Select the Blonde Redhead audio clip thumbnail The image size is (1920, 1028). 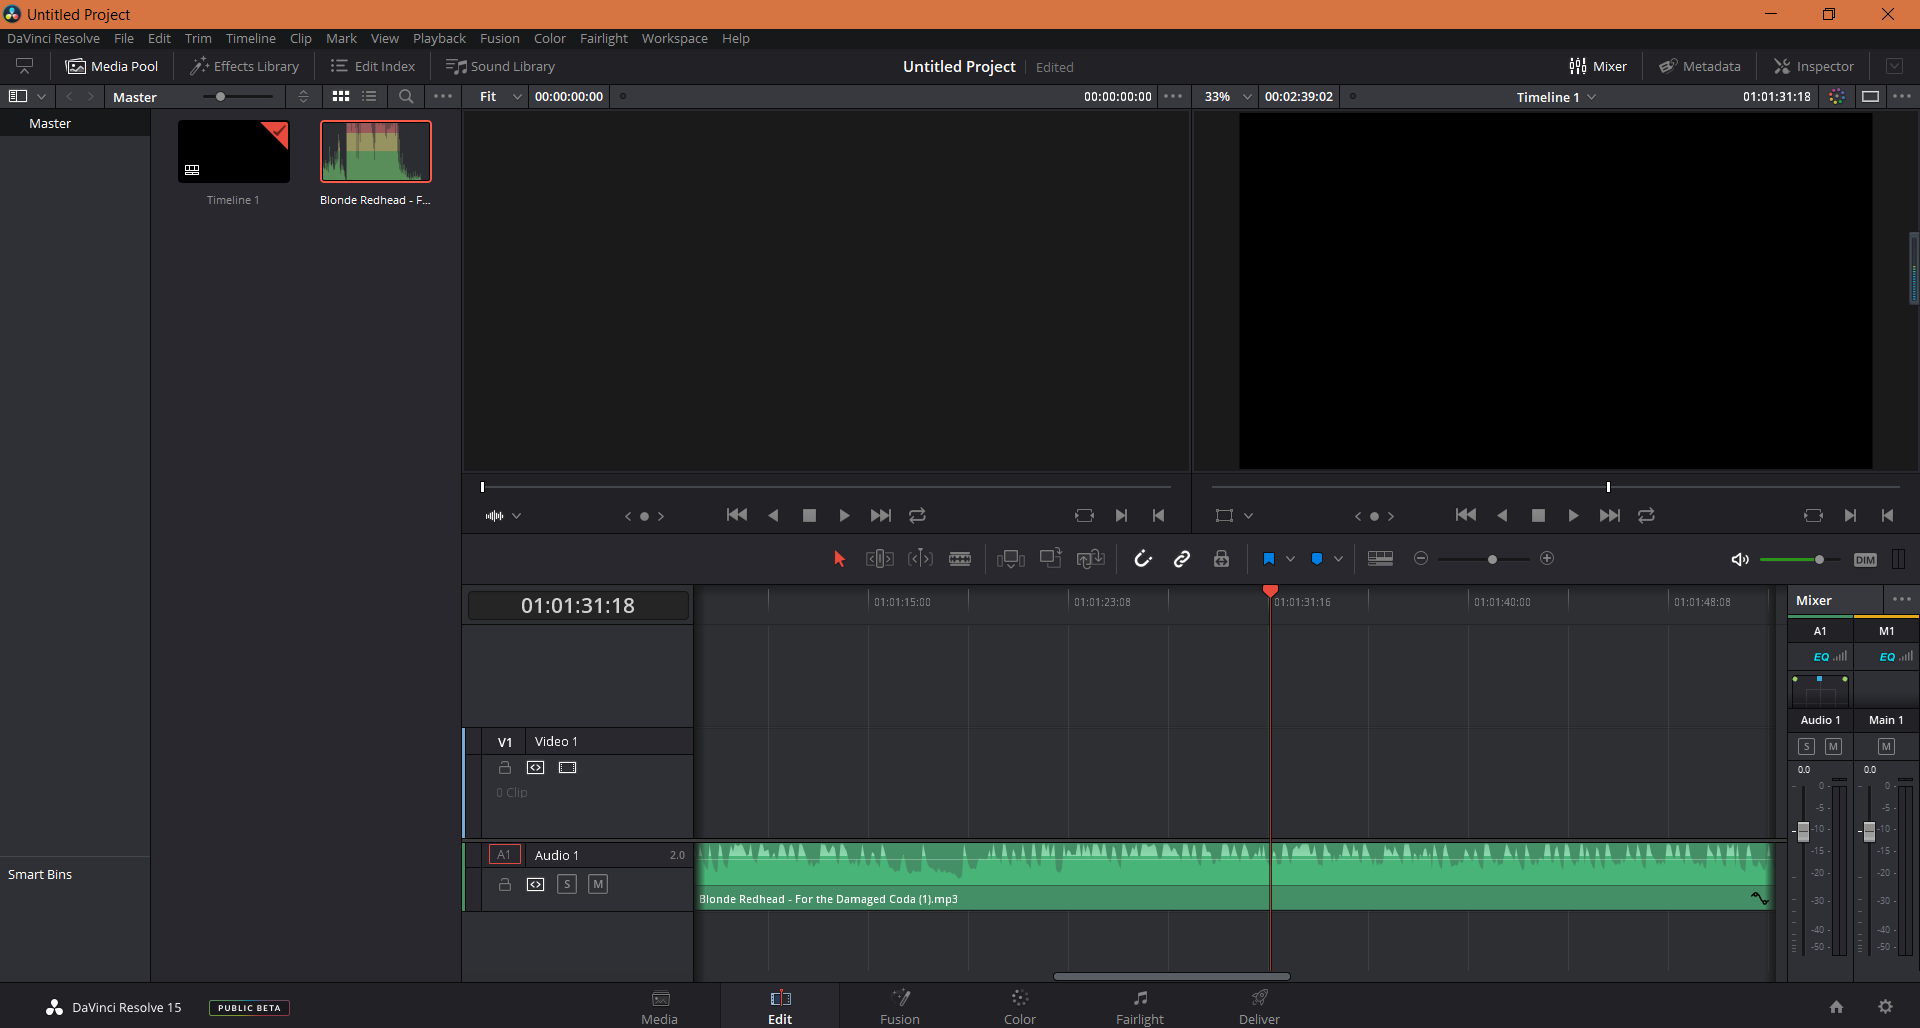(x=375, y=152)
